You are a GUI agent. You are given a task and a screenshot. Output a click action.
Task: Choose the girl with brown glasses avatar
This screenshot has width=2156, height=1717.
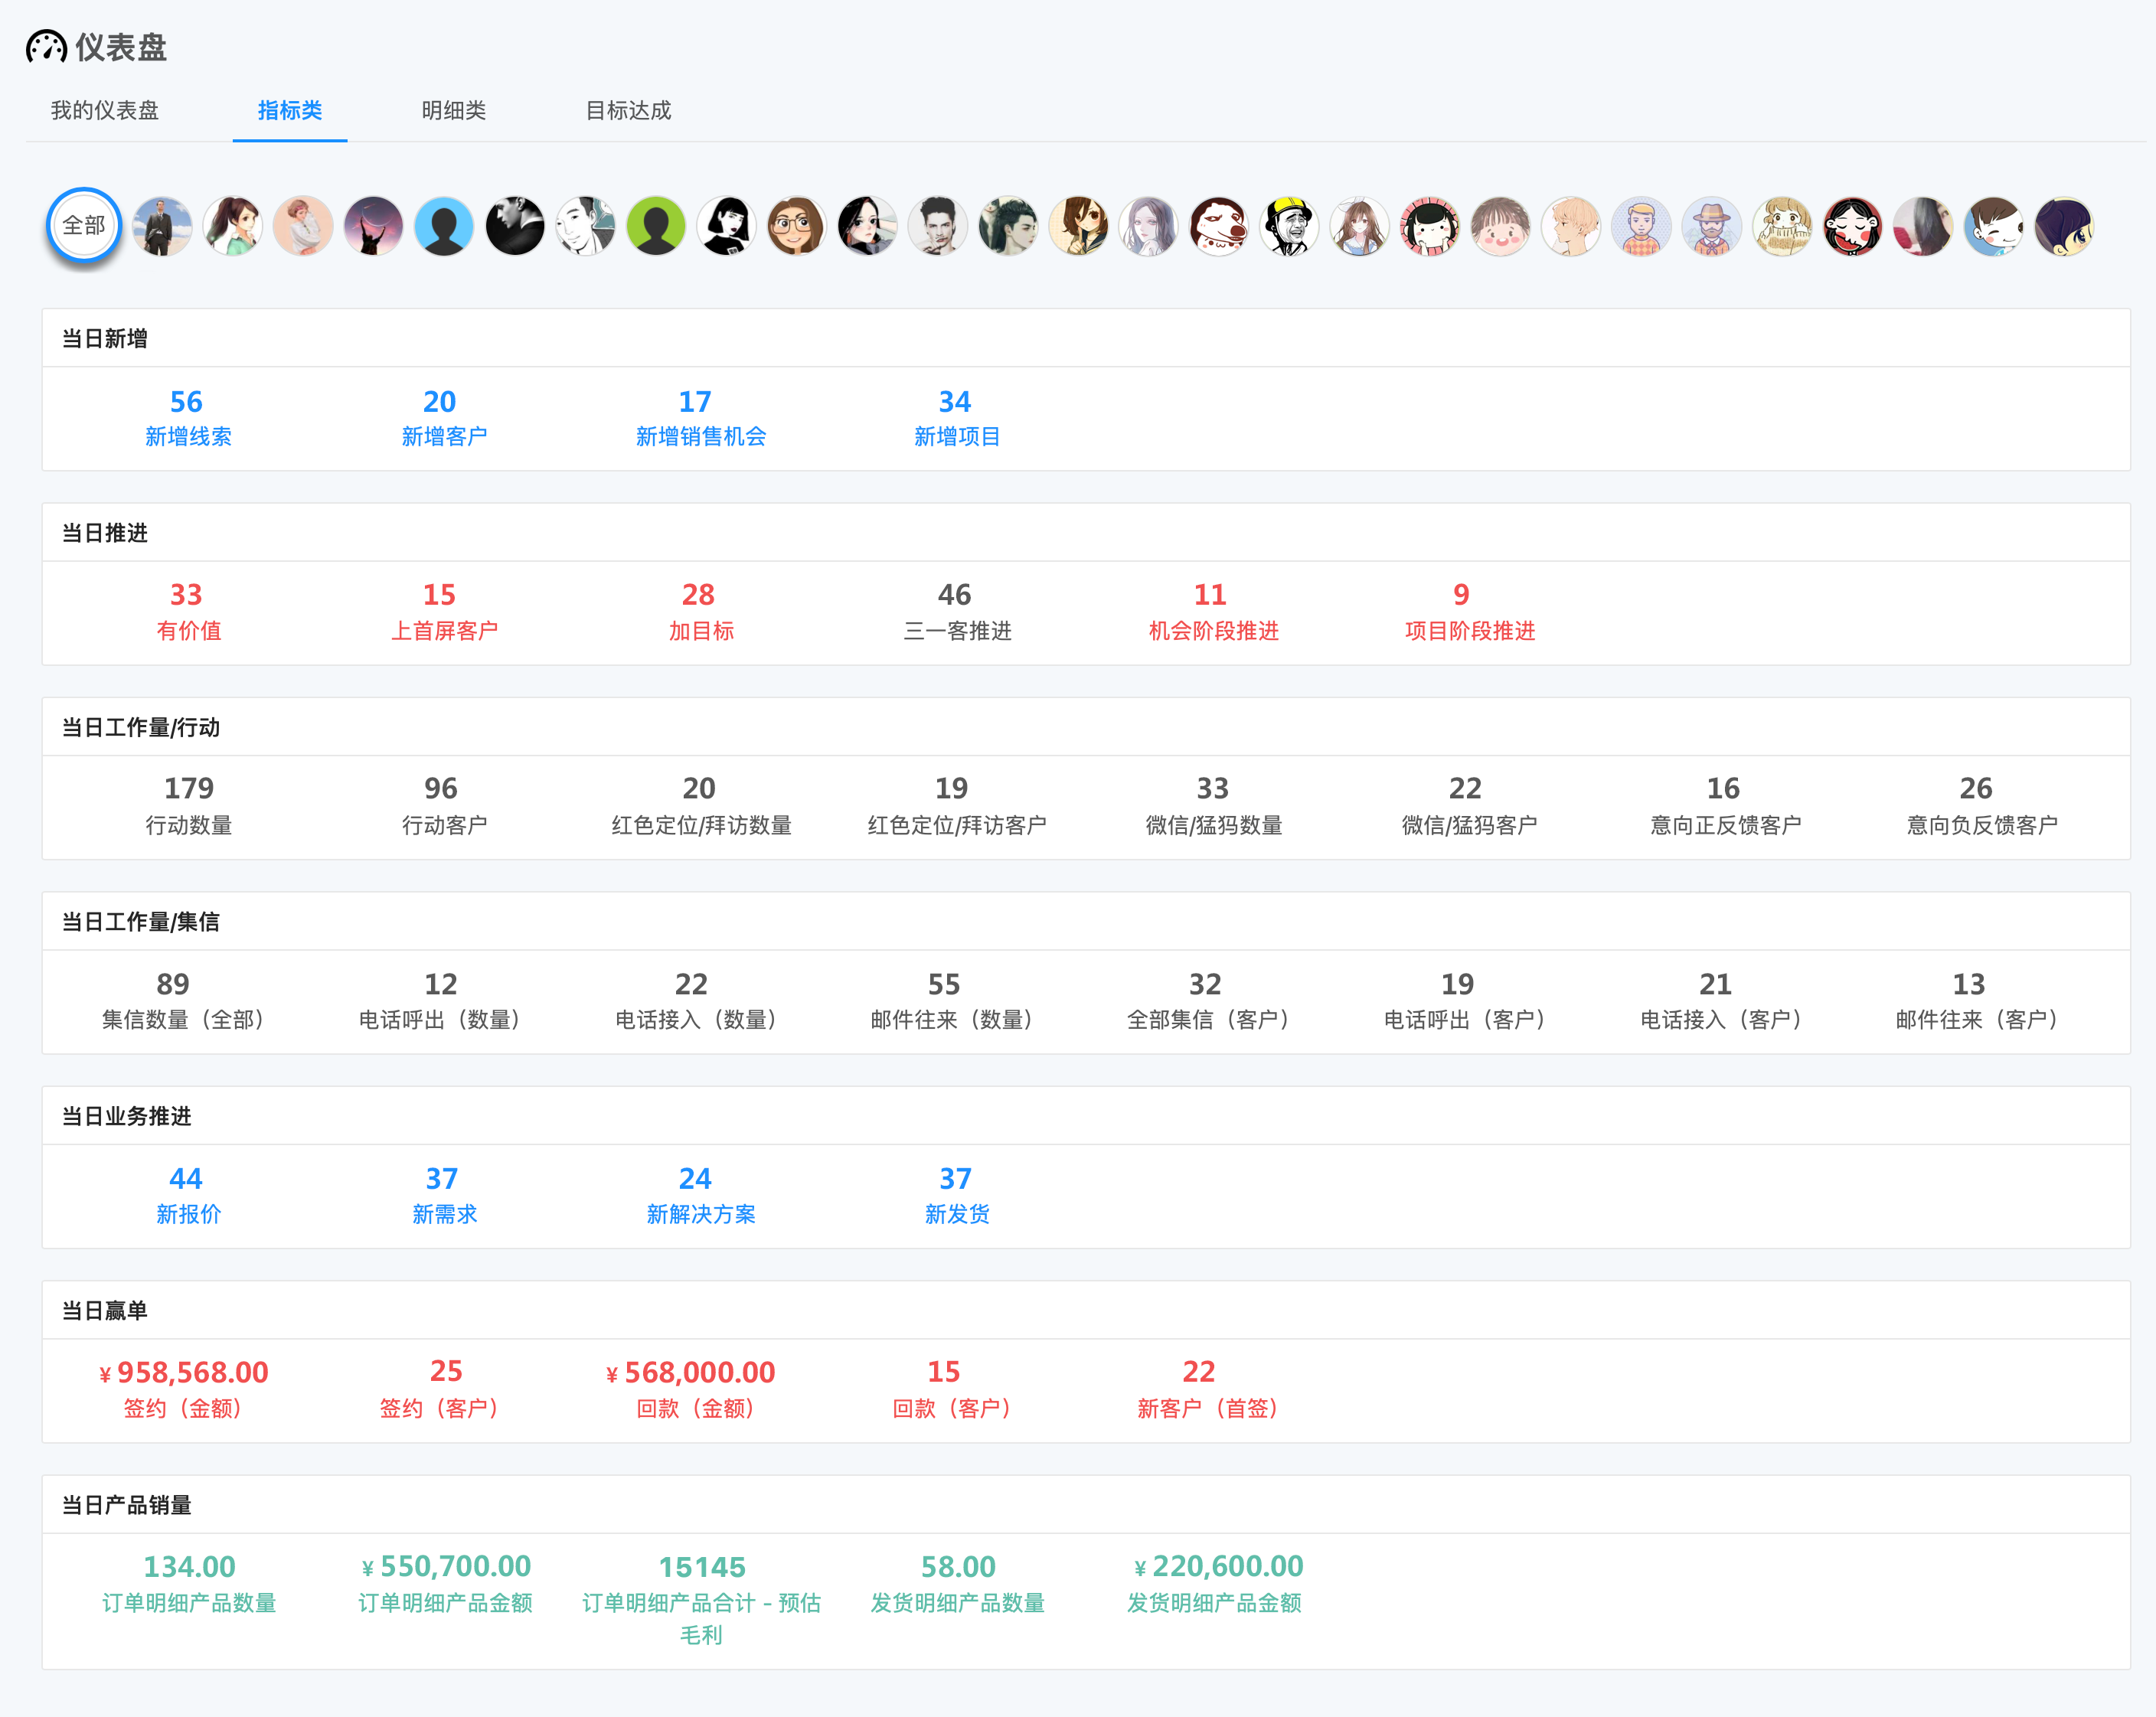point(796,226)
